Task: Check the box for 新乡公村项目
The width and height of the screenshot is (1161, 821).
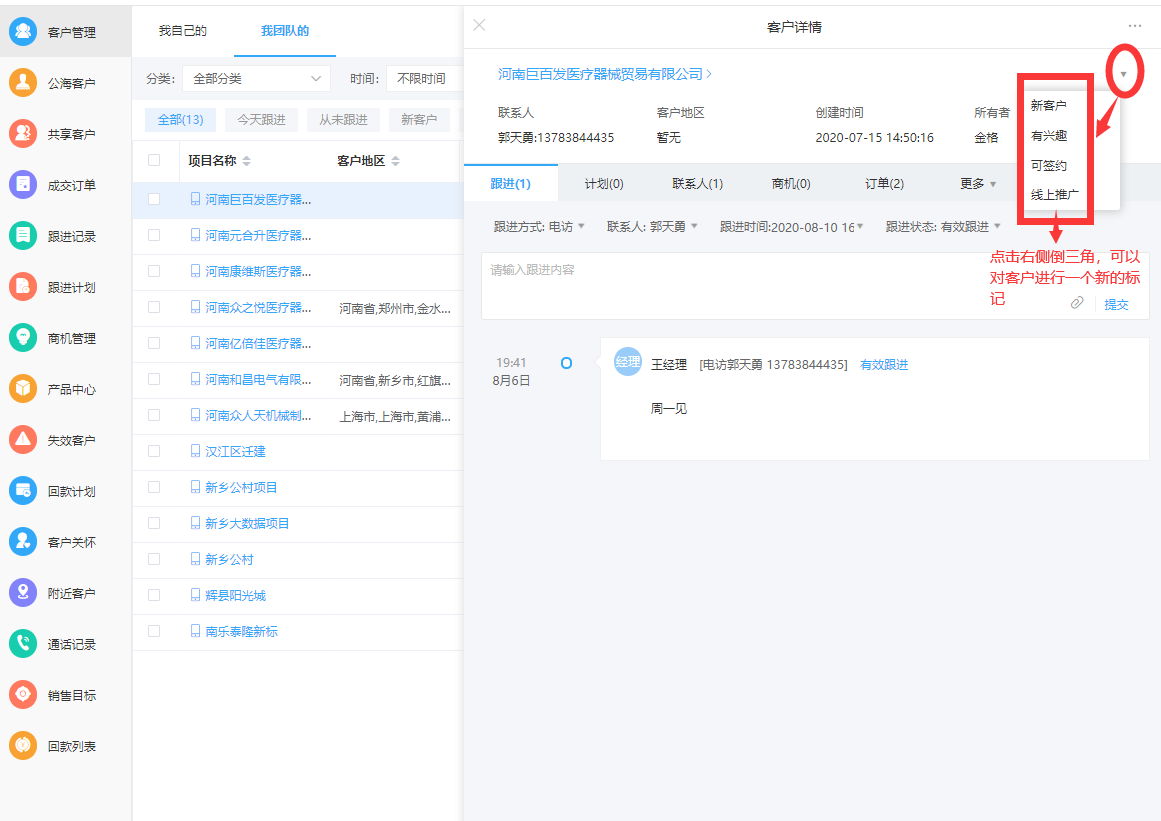Action: pyautogui.click(x=154, y=487)
